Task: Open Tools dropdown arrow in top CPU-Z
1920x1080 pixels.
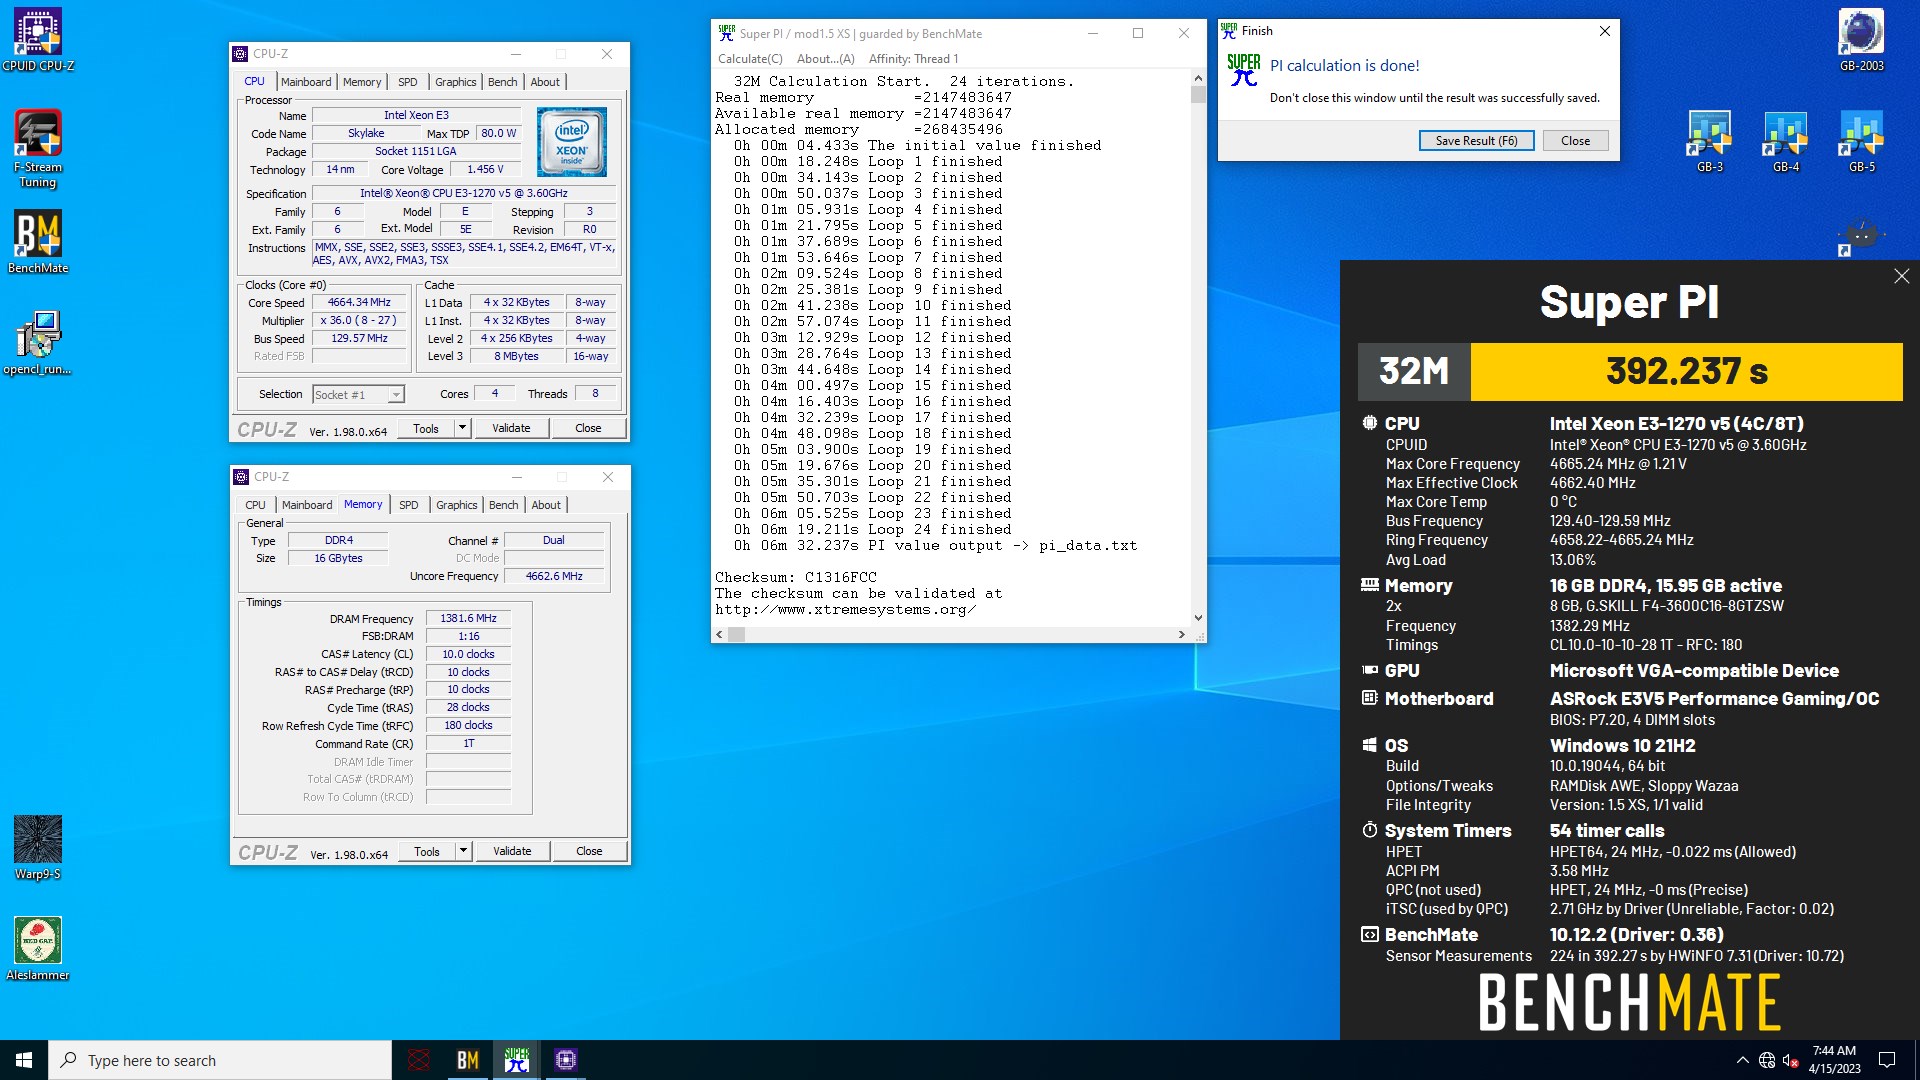Action: tap(462, 428)
